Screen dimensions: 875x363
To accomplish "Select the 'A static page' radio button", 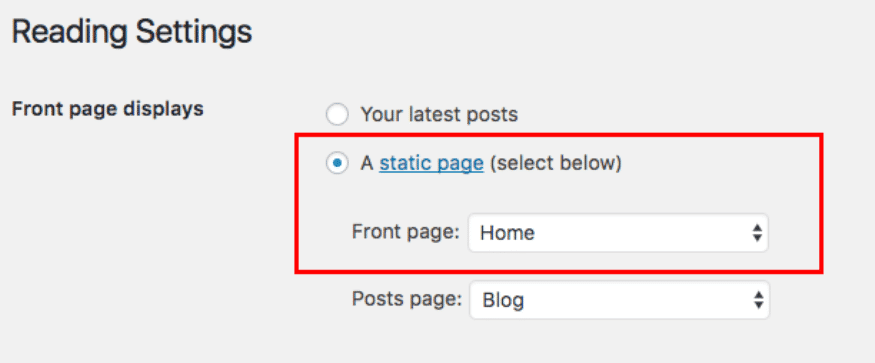I will point(337,164).
